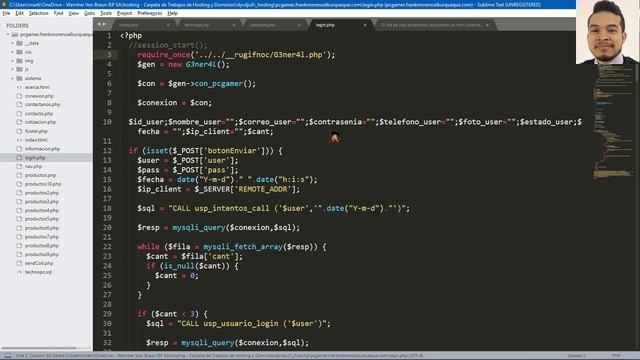This screenshot has height=360, width=640.
Task: Click the productos.php file icon
Action: pyautogui.click(x=19, y=175)
